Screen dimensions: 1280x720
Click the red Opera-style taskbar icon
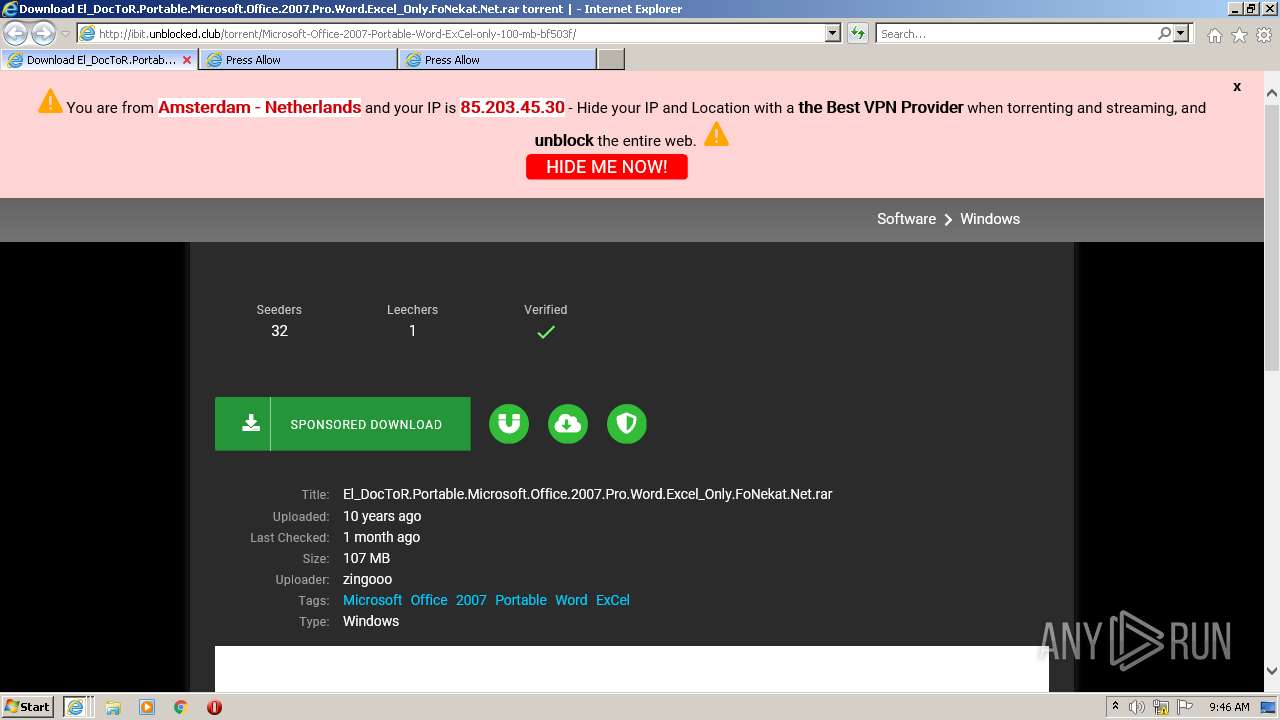pyautogui.click(x=214, y=707)
